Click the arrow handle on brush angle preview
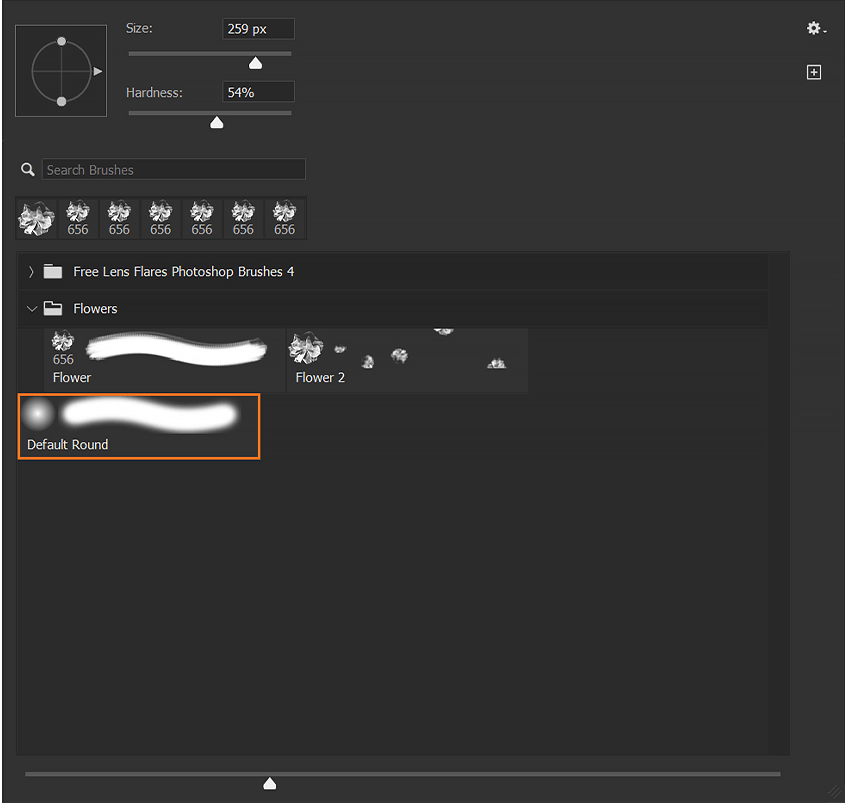 [97, 71]
